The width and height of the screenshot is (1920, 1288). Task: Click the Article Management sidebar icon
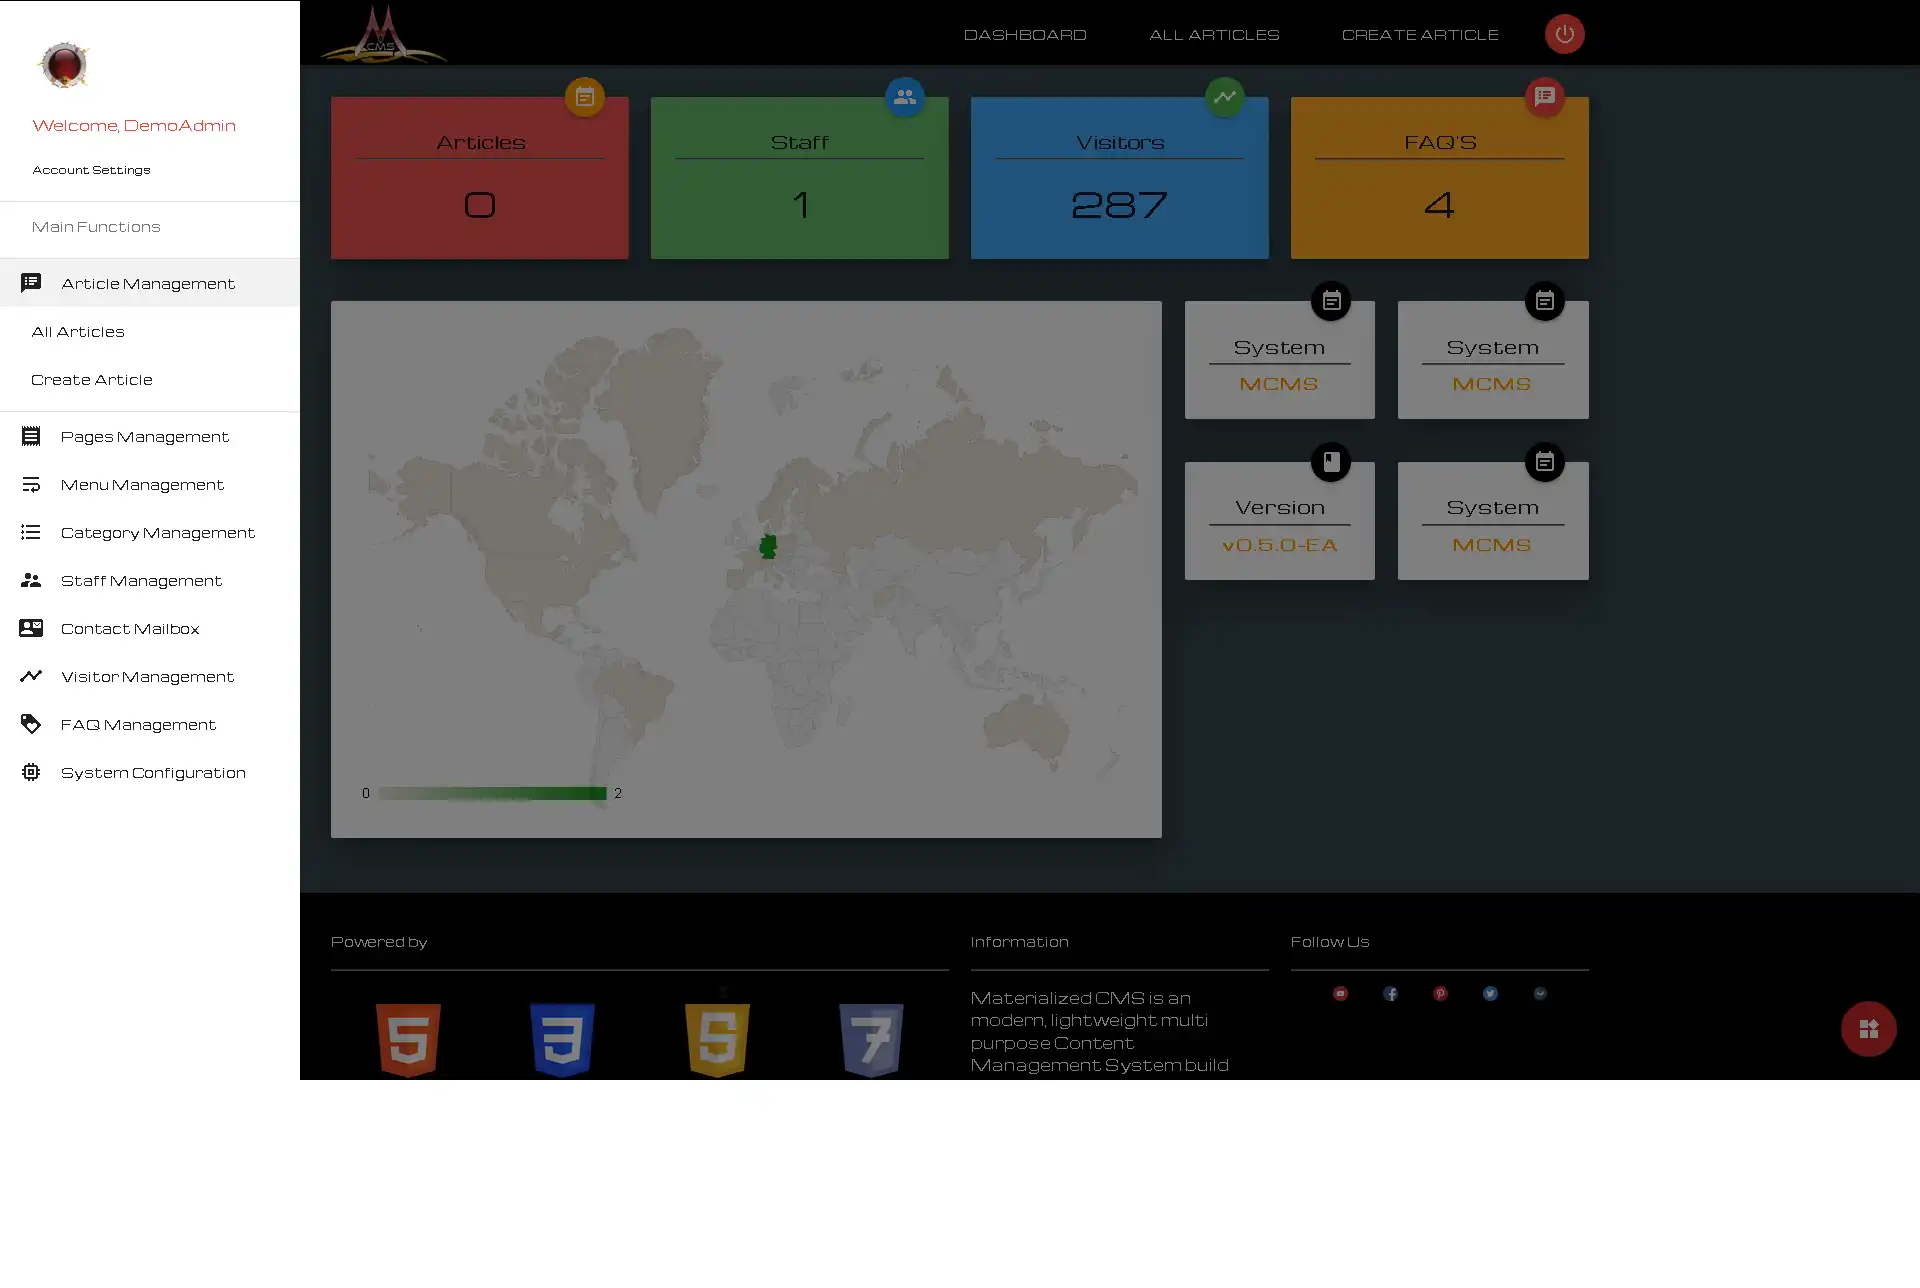[x=30, y=282]
